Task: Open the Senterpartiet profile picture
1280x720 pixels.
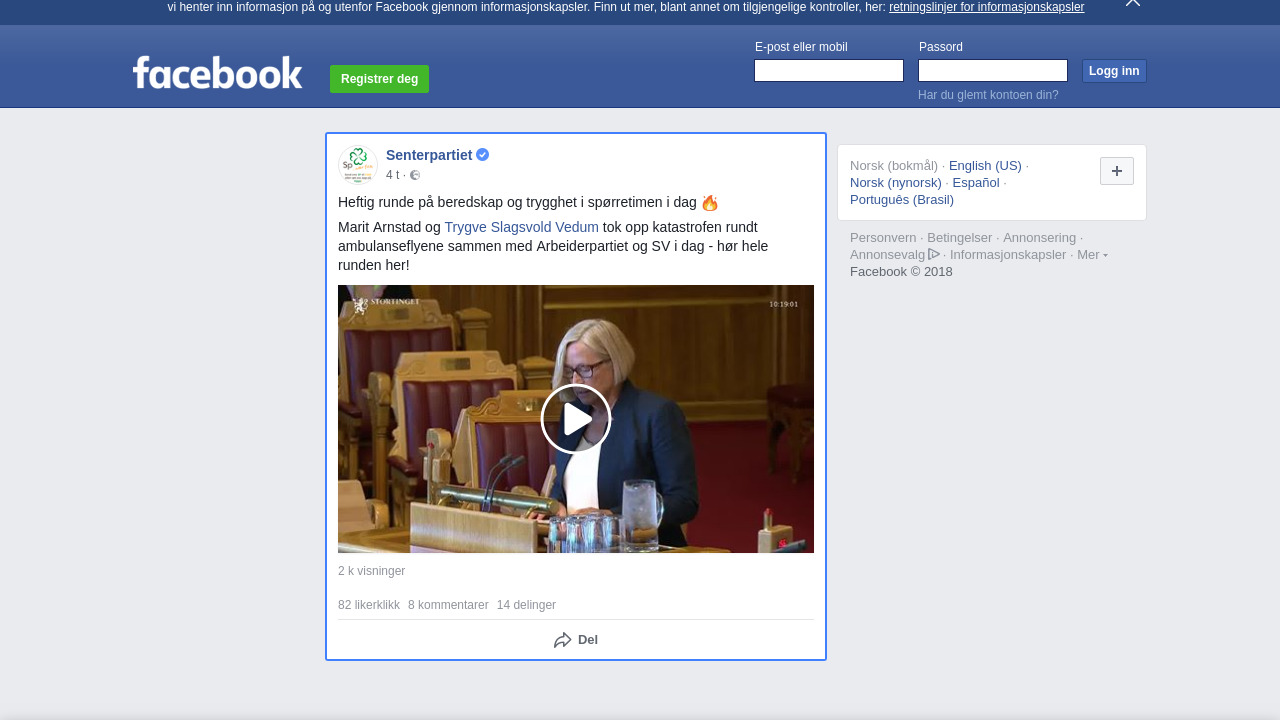Action: tap(357, 165)
